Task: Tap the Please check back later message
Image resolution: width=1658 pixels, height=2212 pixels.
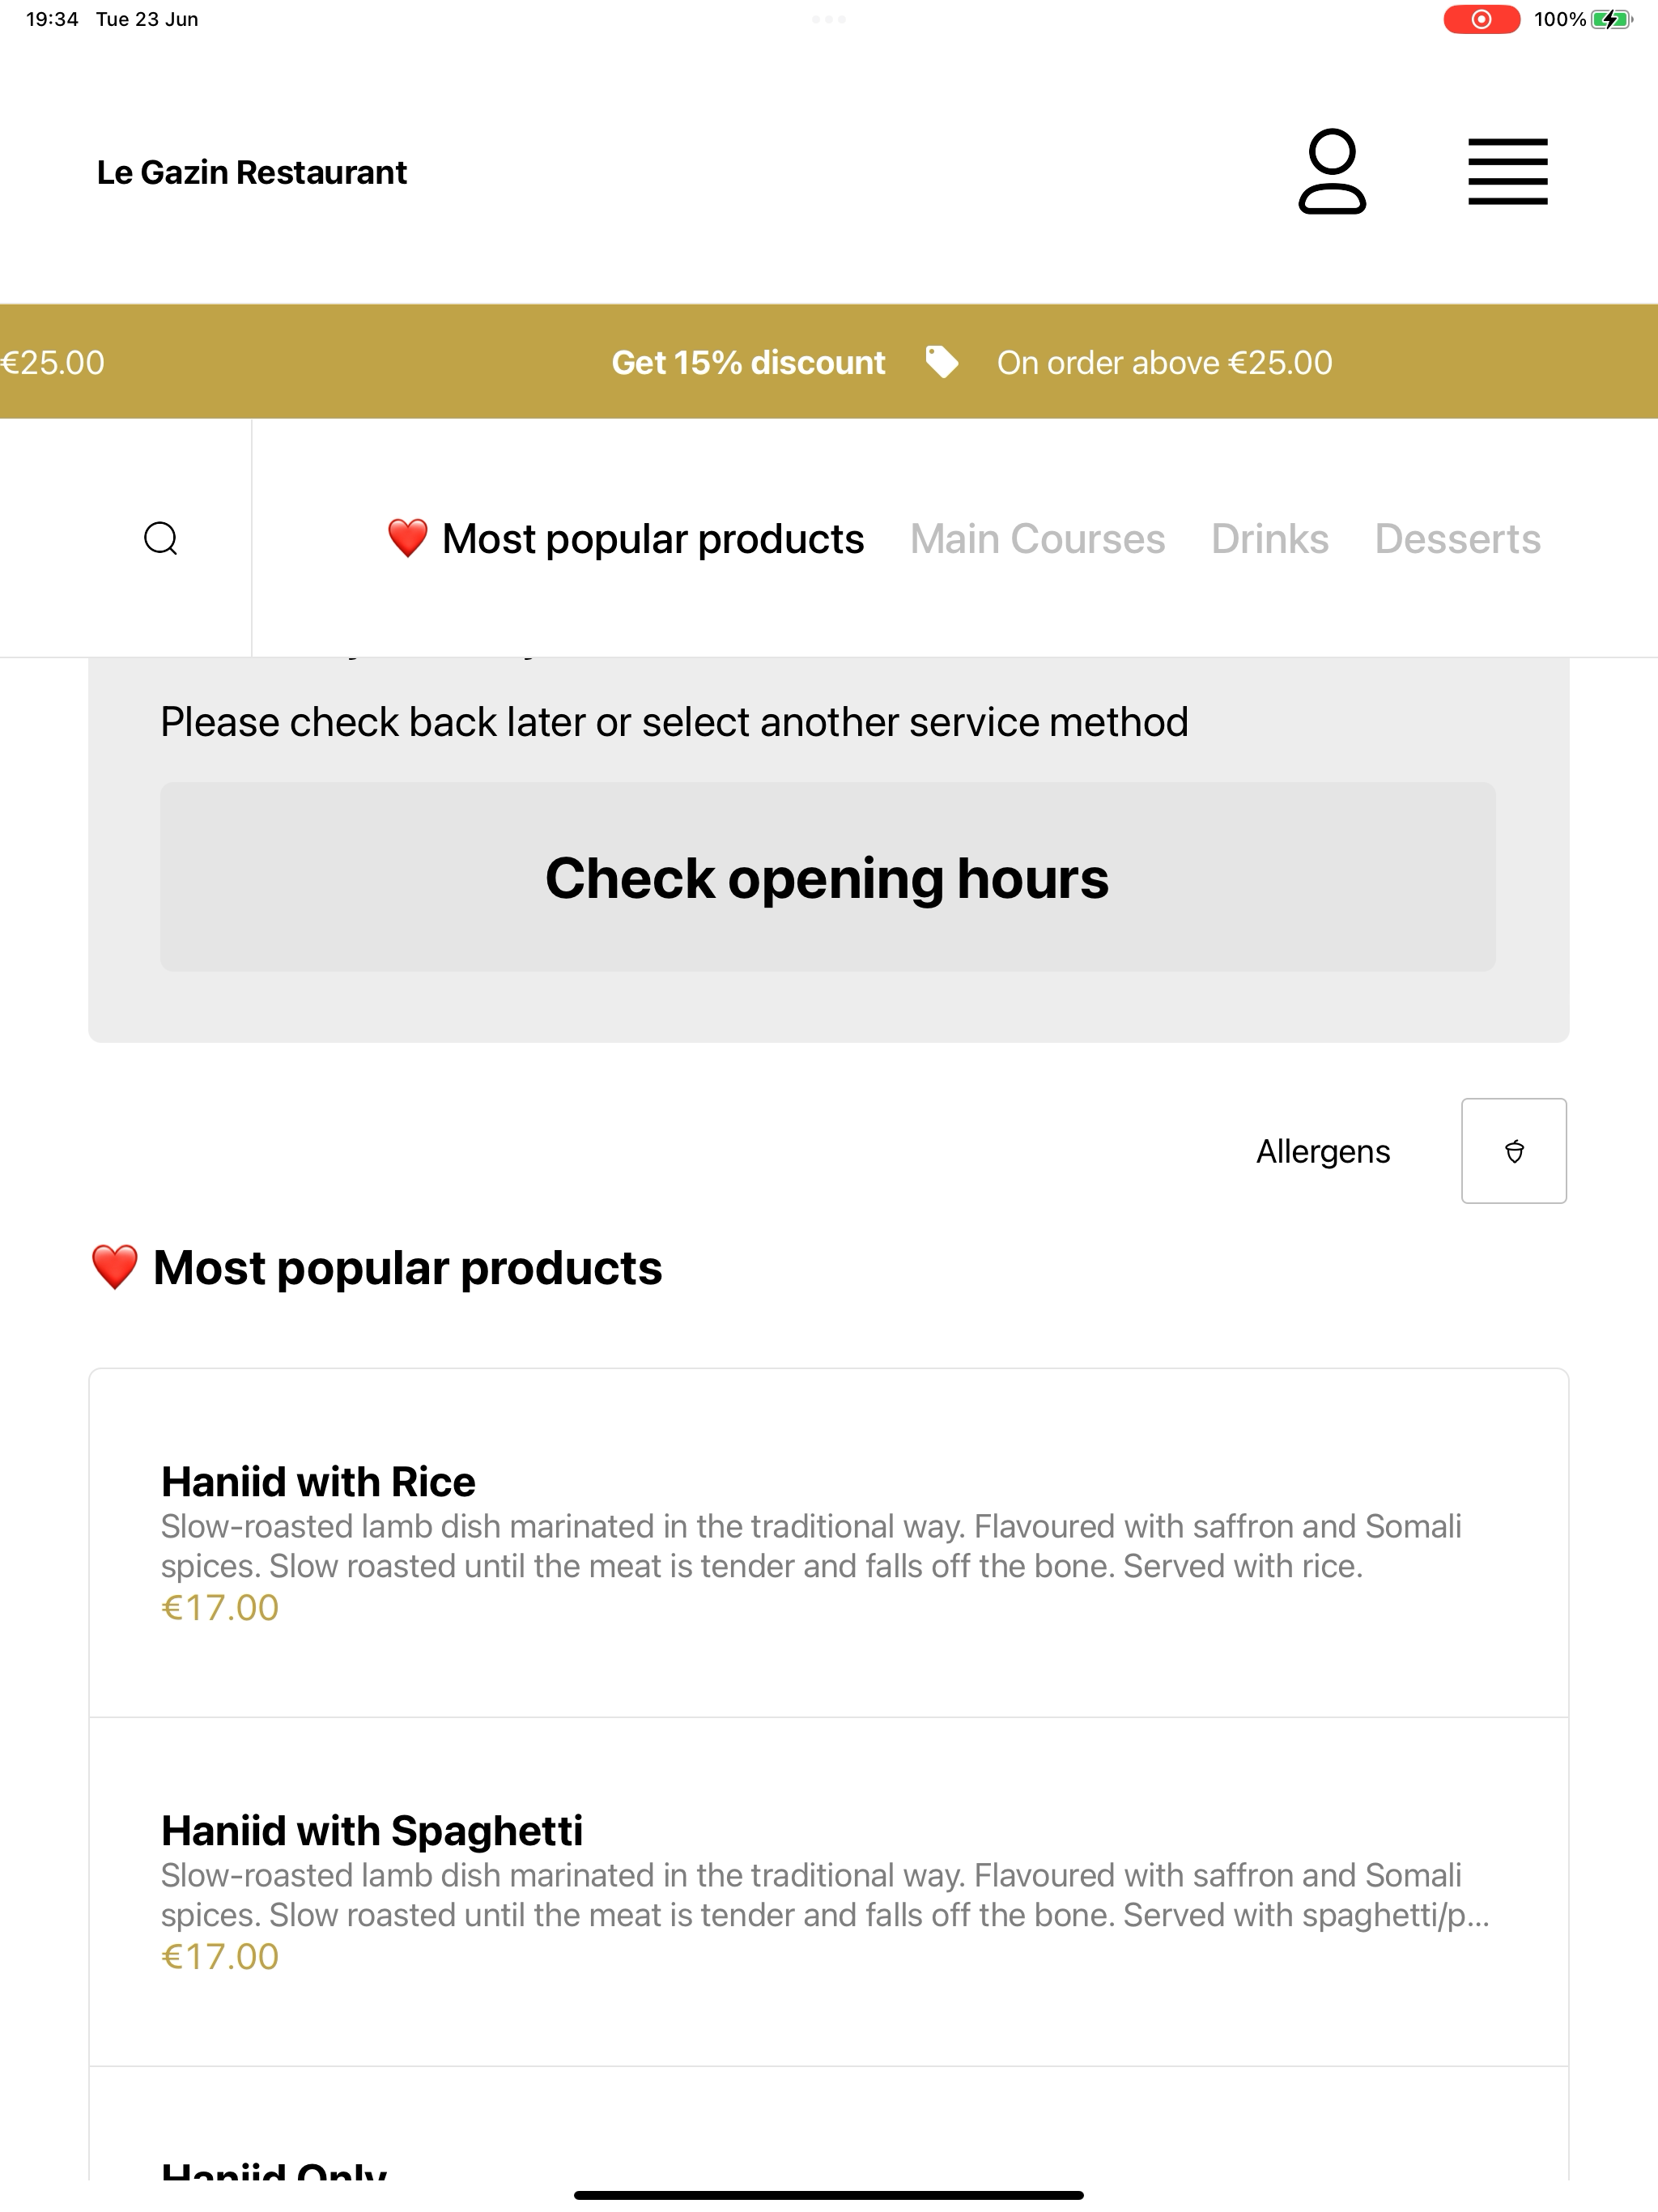Action: [674, 722]
